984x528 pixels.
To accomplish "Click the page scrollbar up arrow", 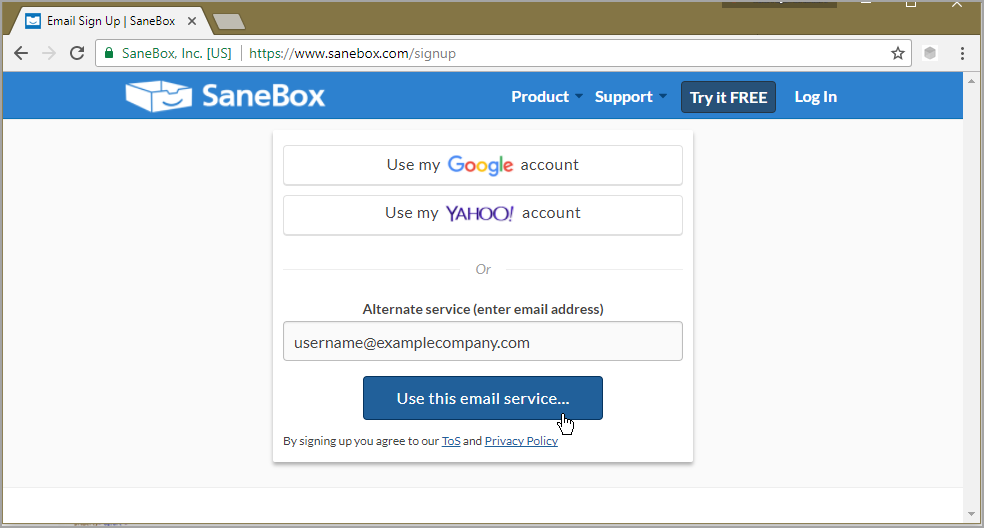I will tap(971, 81).
